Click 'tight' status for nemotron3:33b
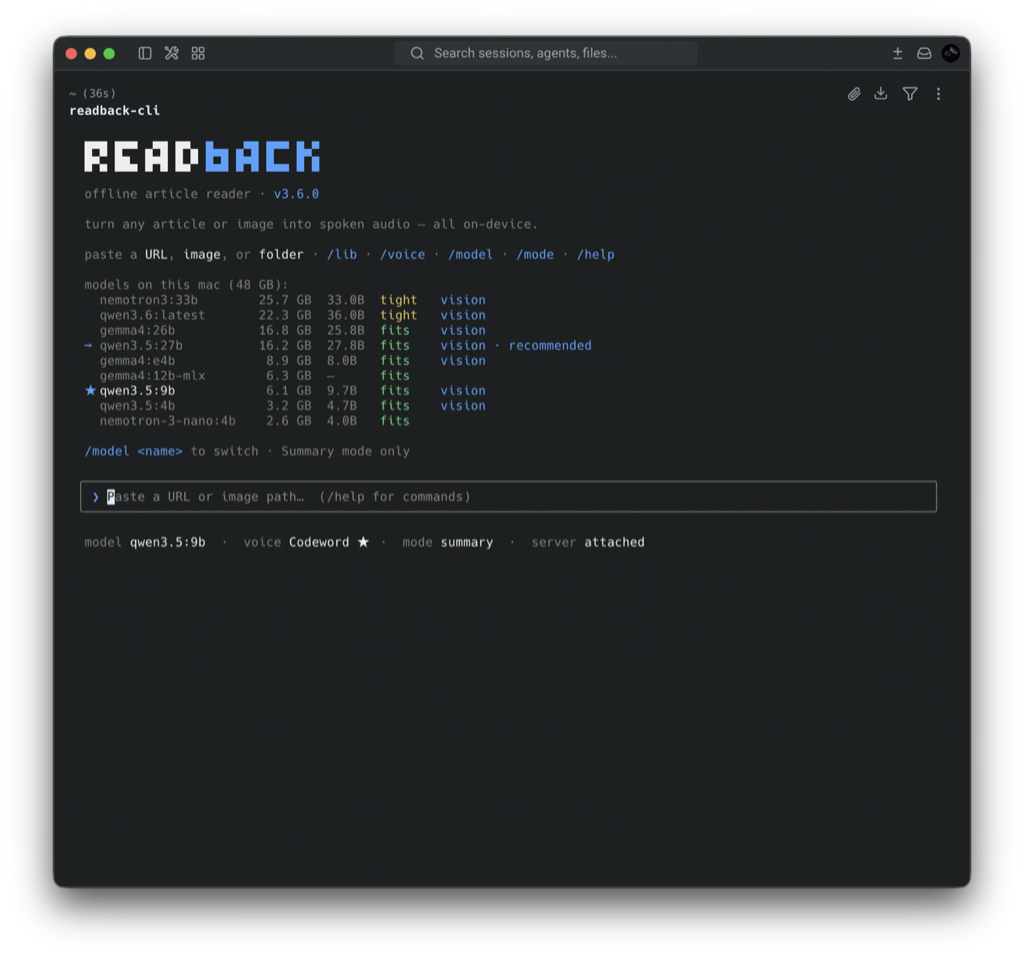Viewport: 1024px width, 958px height. tap(398, 300)
